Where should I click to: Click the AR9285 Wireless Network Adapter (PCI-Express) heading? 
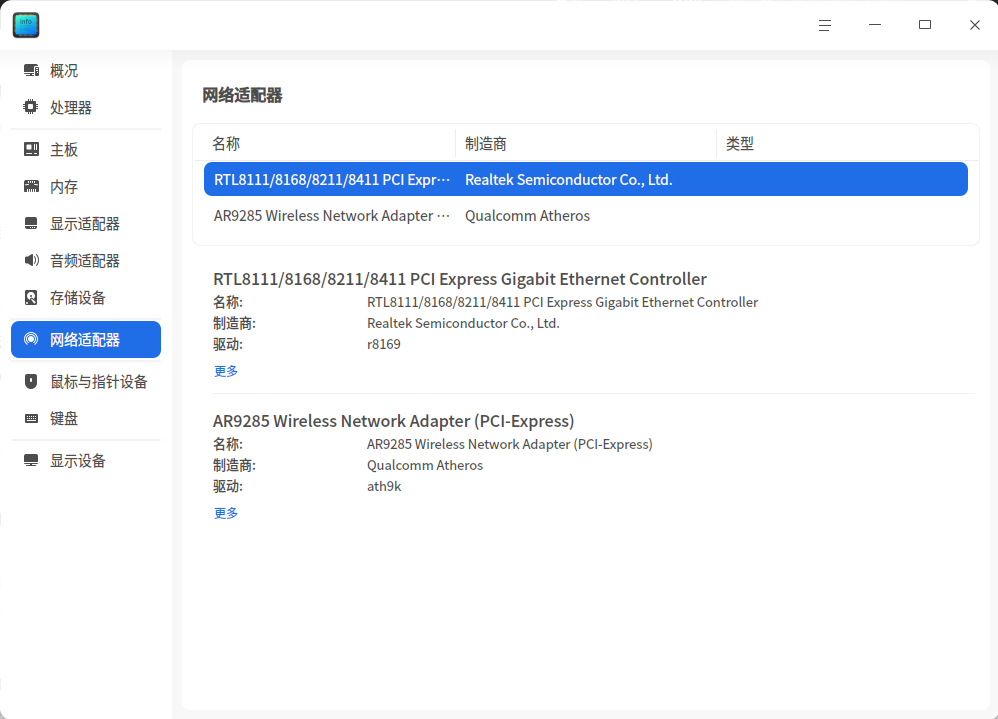click(393, 421)
